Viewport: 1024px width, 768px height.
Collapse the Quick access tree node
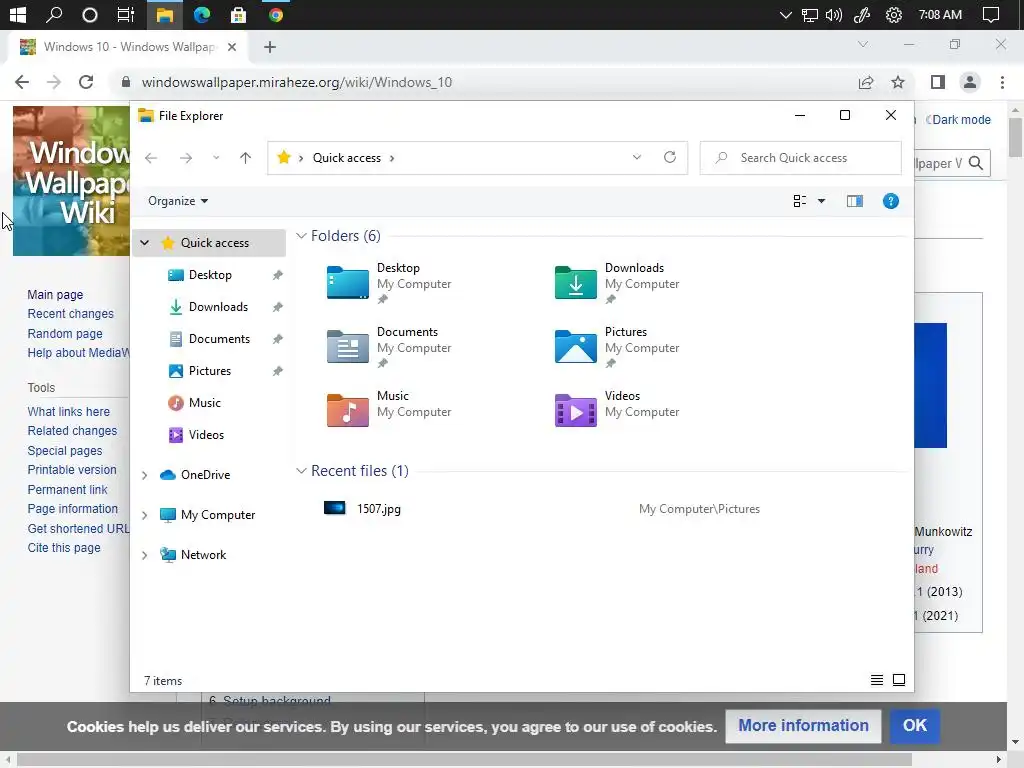[144, 242]
